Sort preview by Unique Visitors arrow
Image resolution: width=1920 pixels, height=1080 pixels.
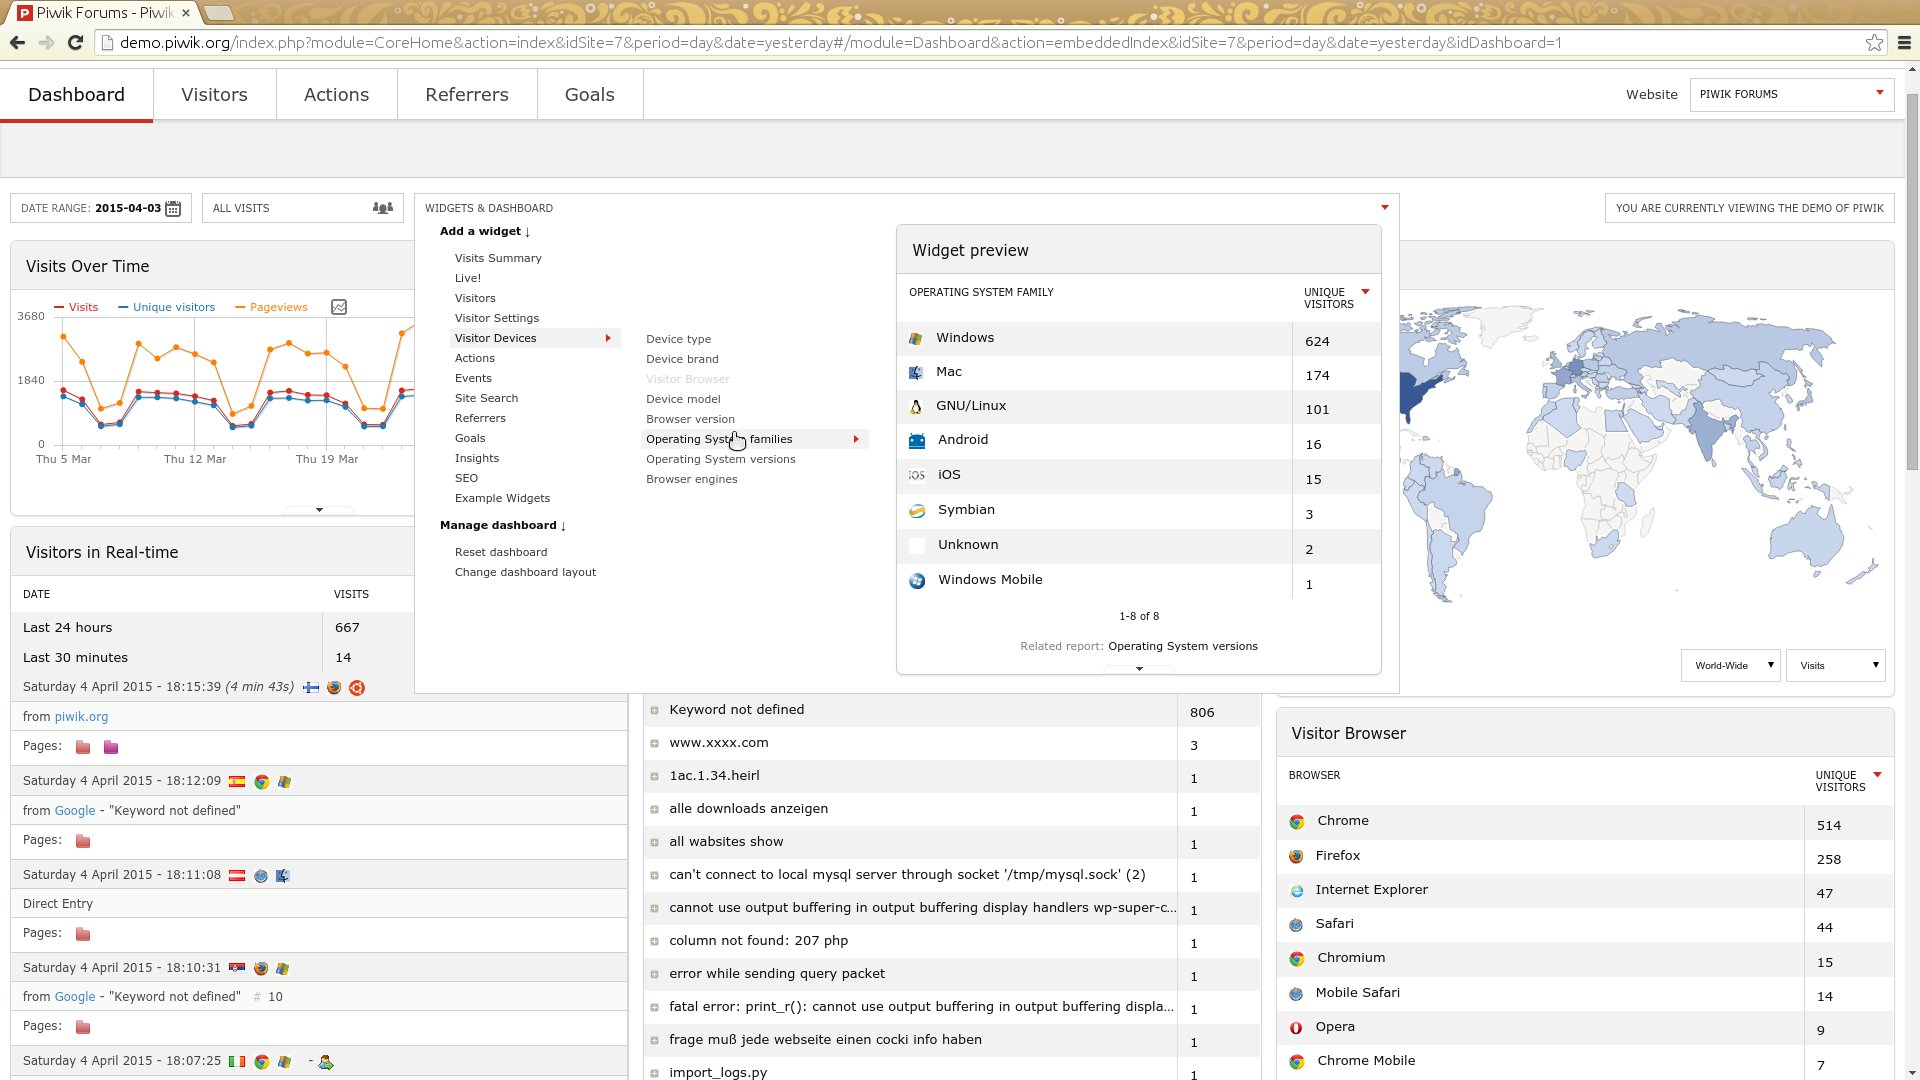point(1365,292)
